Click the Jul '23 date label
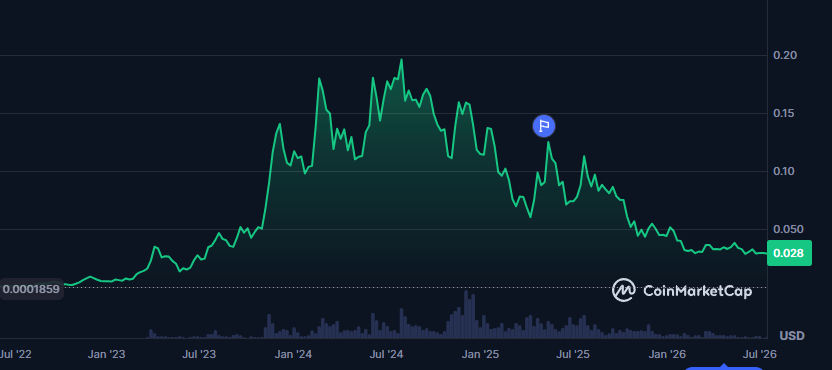832x370 pixels. [x=200, y=354]
